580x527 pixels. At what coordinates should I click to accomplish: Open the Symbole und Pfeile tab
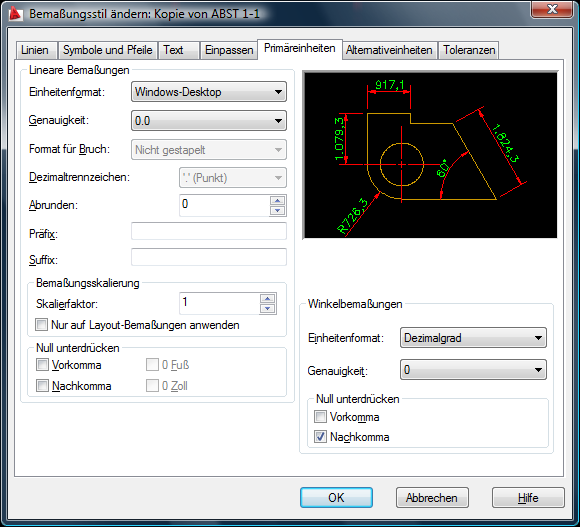[108, 50]
